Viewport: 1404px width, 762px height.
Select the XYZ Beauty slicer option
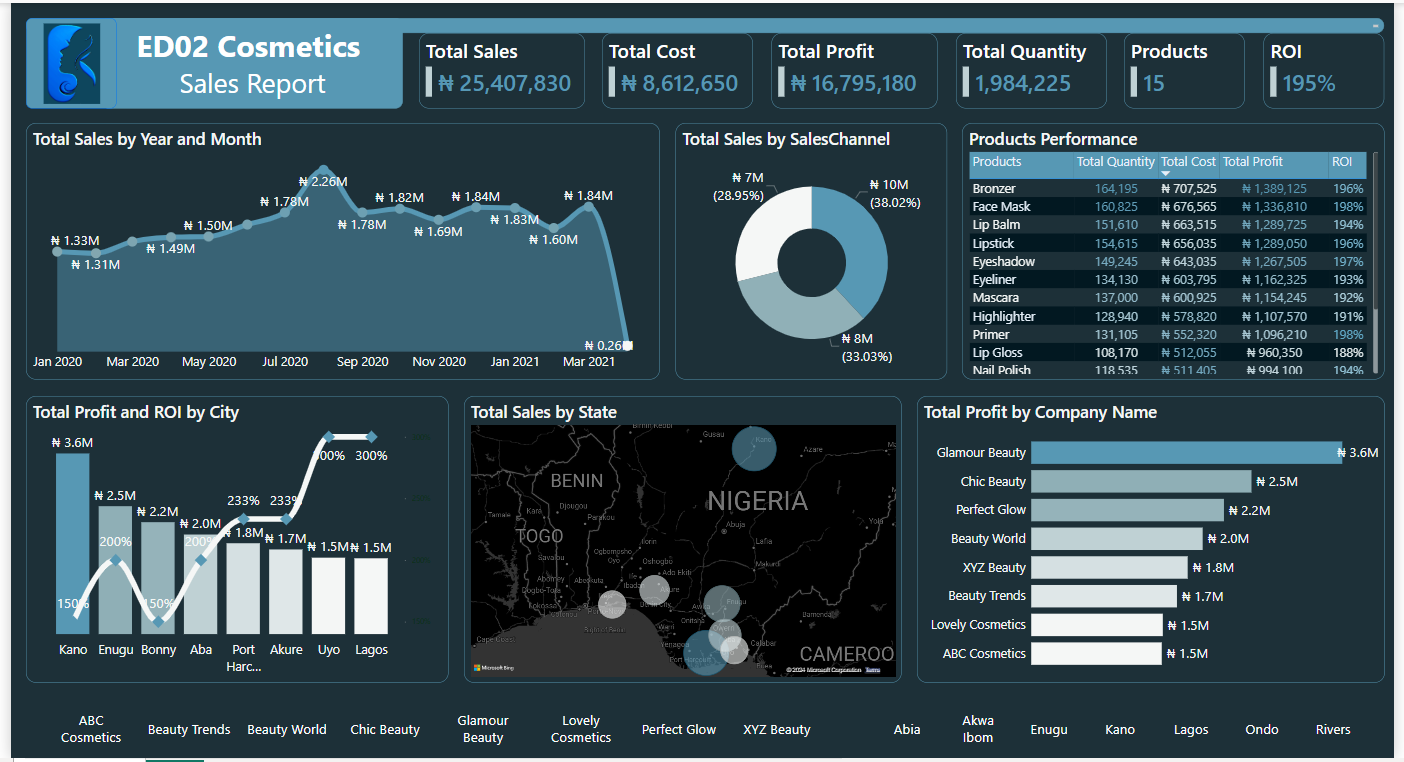coord(777,730)
